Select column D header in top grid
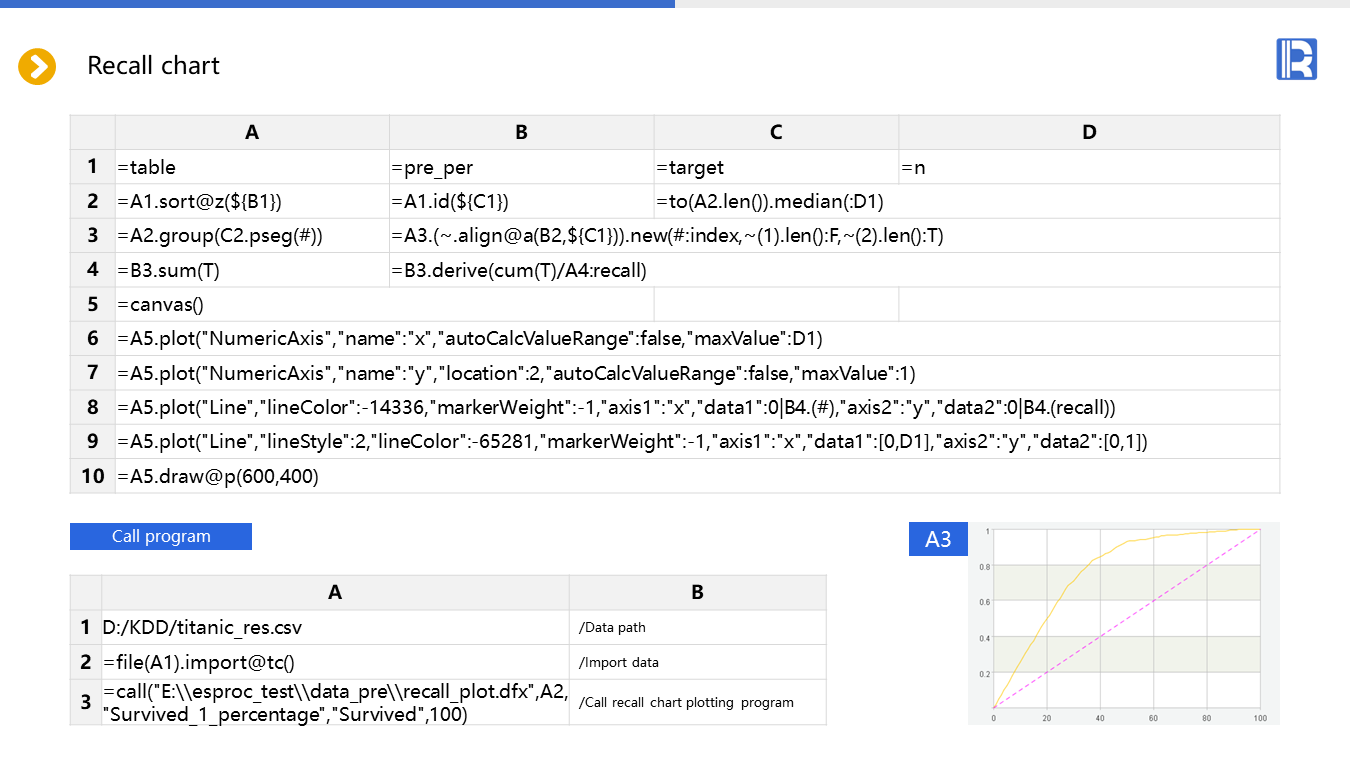Screen dimensions: 1350x759 click(x=1089, y=132)
